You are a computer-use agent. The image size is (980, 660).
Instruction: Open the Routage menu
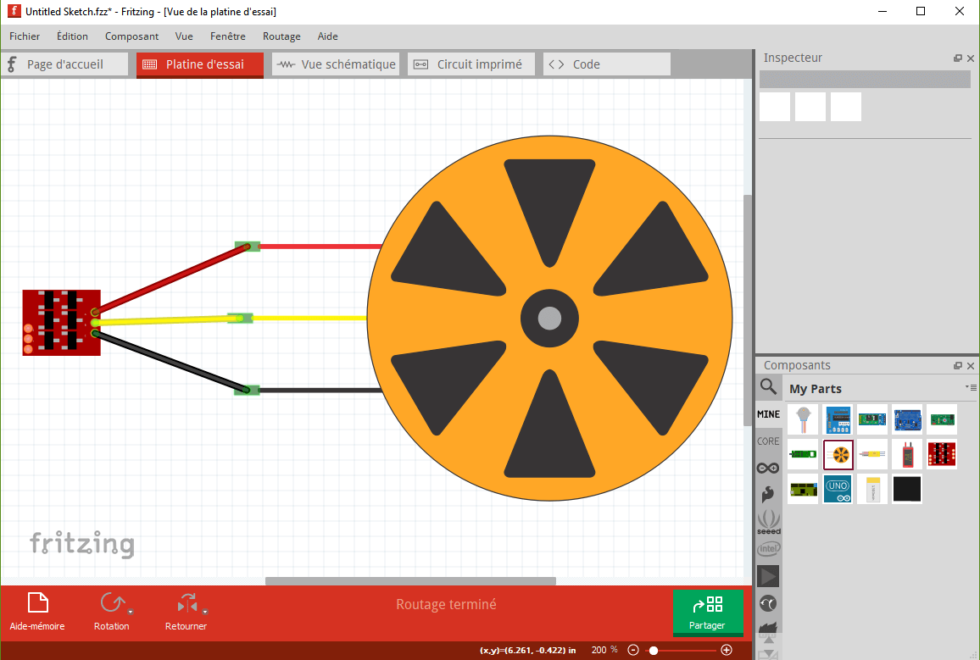click(281, 36)
